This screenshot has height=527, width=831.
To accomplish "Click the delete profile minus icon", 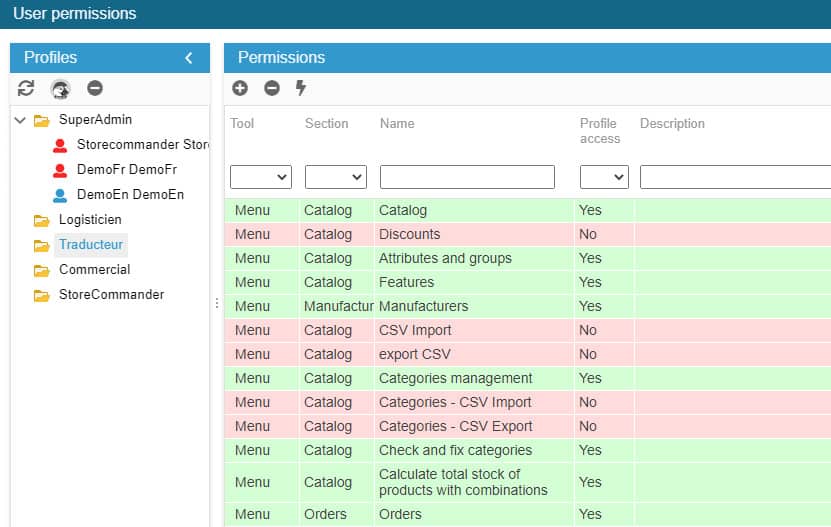I will 95,89.
